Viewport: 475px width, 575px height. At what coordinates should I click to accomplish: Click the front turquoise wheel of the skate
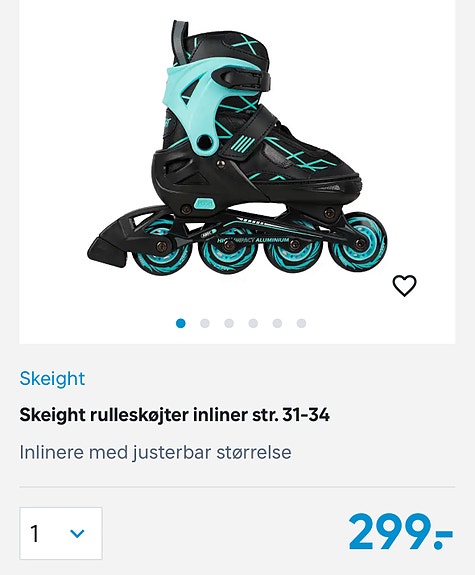(357, 244)
